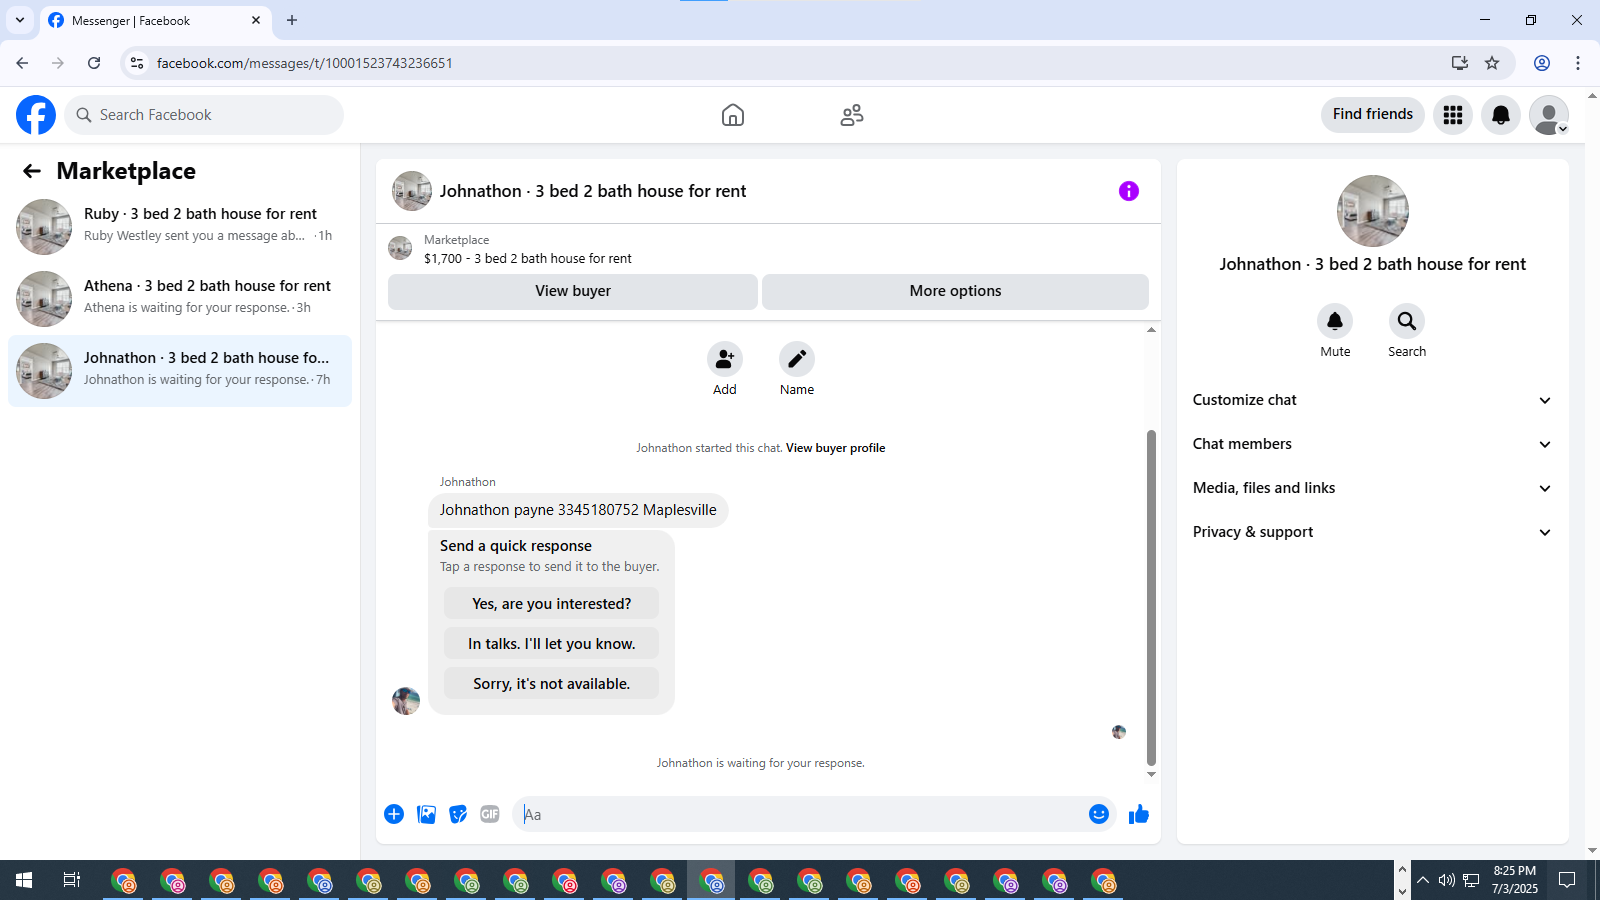Open the Friends icon in top navigation

coord(852,115)
